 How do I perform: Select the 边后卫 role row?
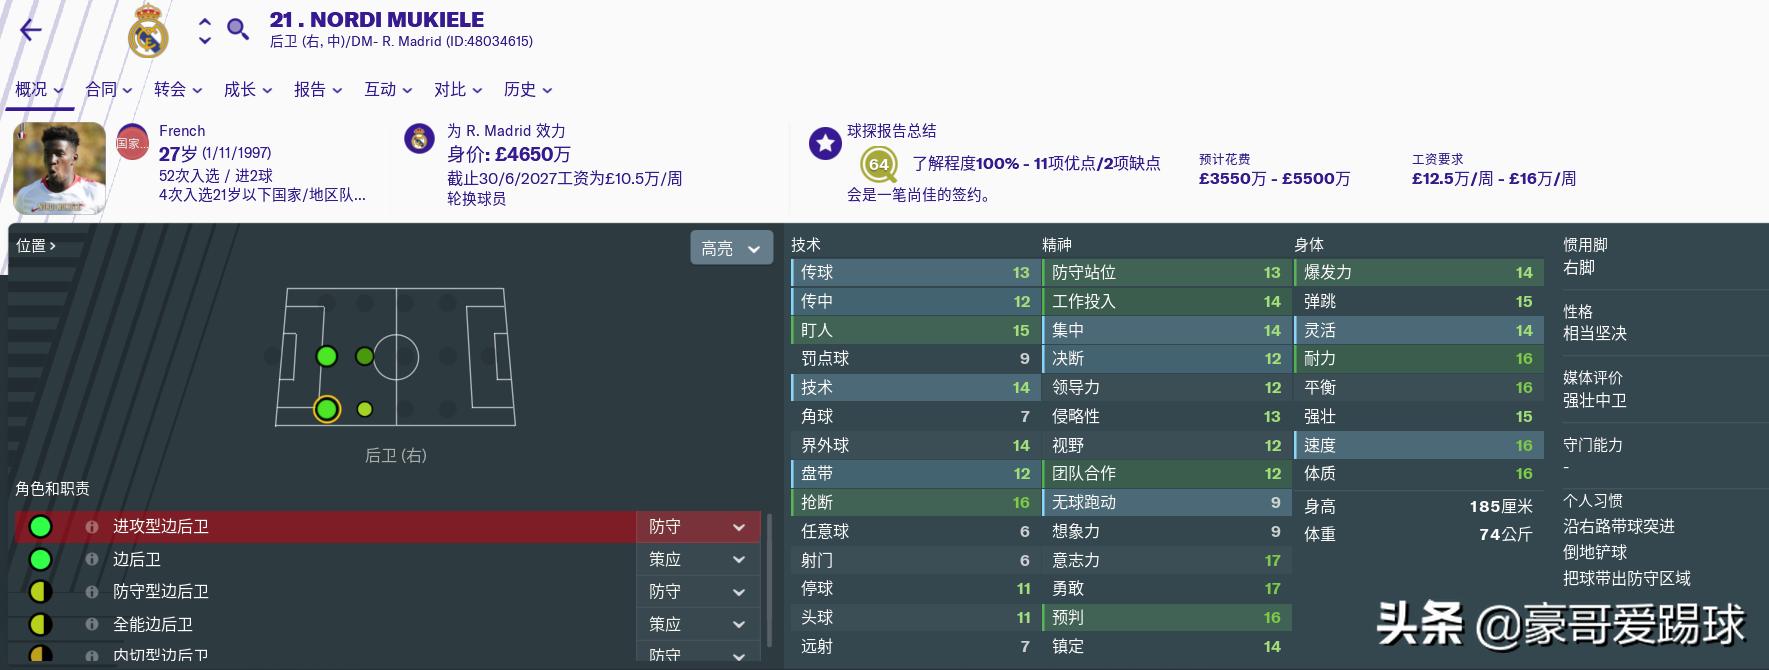point(325,559)
